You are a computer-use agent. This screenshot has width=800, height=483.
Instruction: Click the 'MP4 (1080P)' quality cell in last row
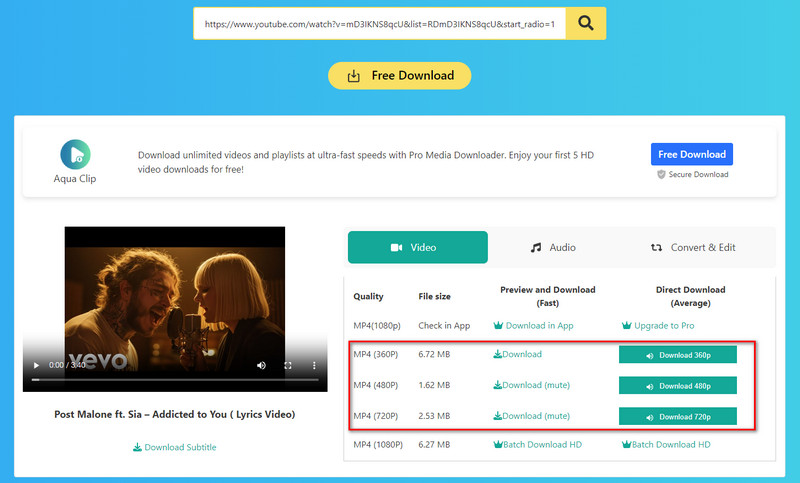[x=378, y=445]
